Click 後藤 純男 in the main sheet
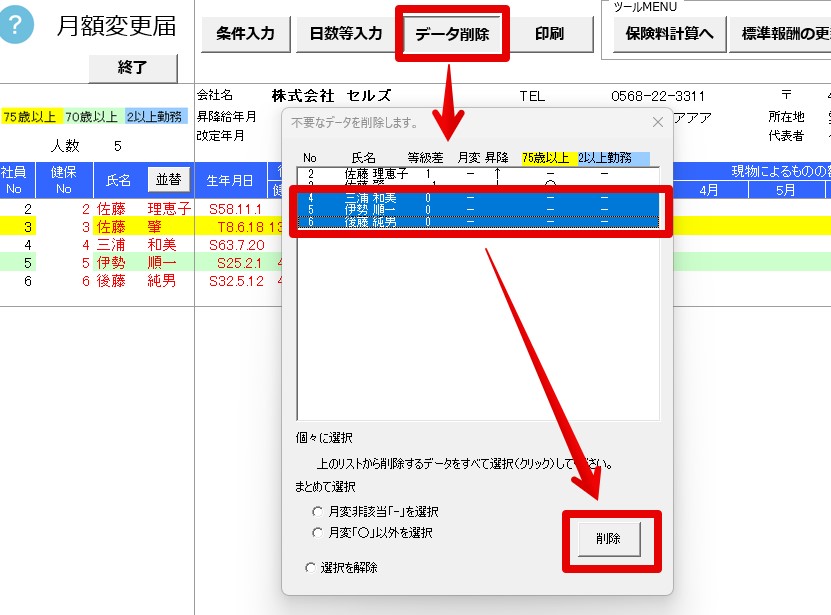The height and width of the screenshot is (615, 831). pos(136,281)
